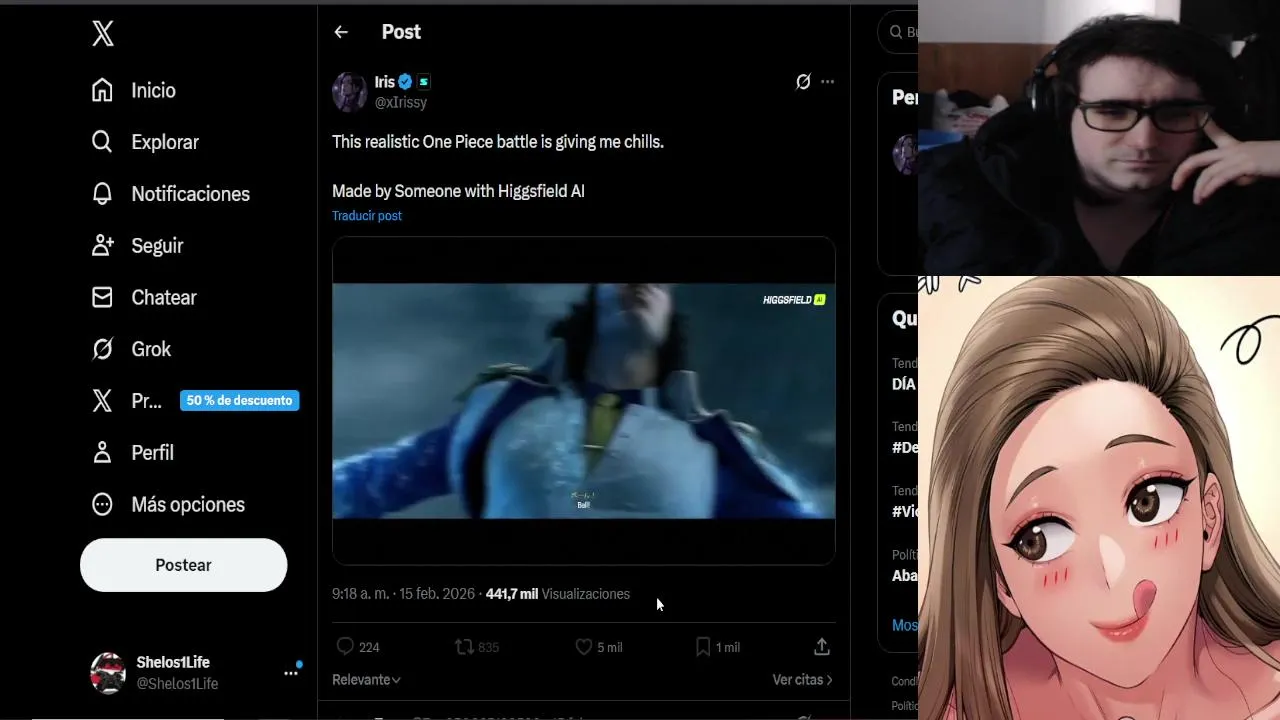
Task: Click the share upload icon
Action: 822,647
